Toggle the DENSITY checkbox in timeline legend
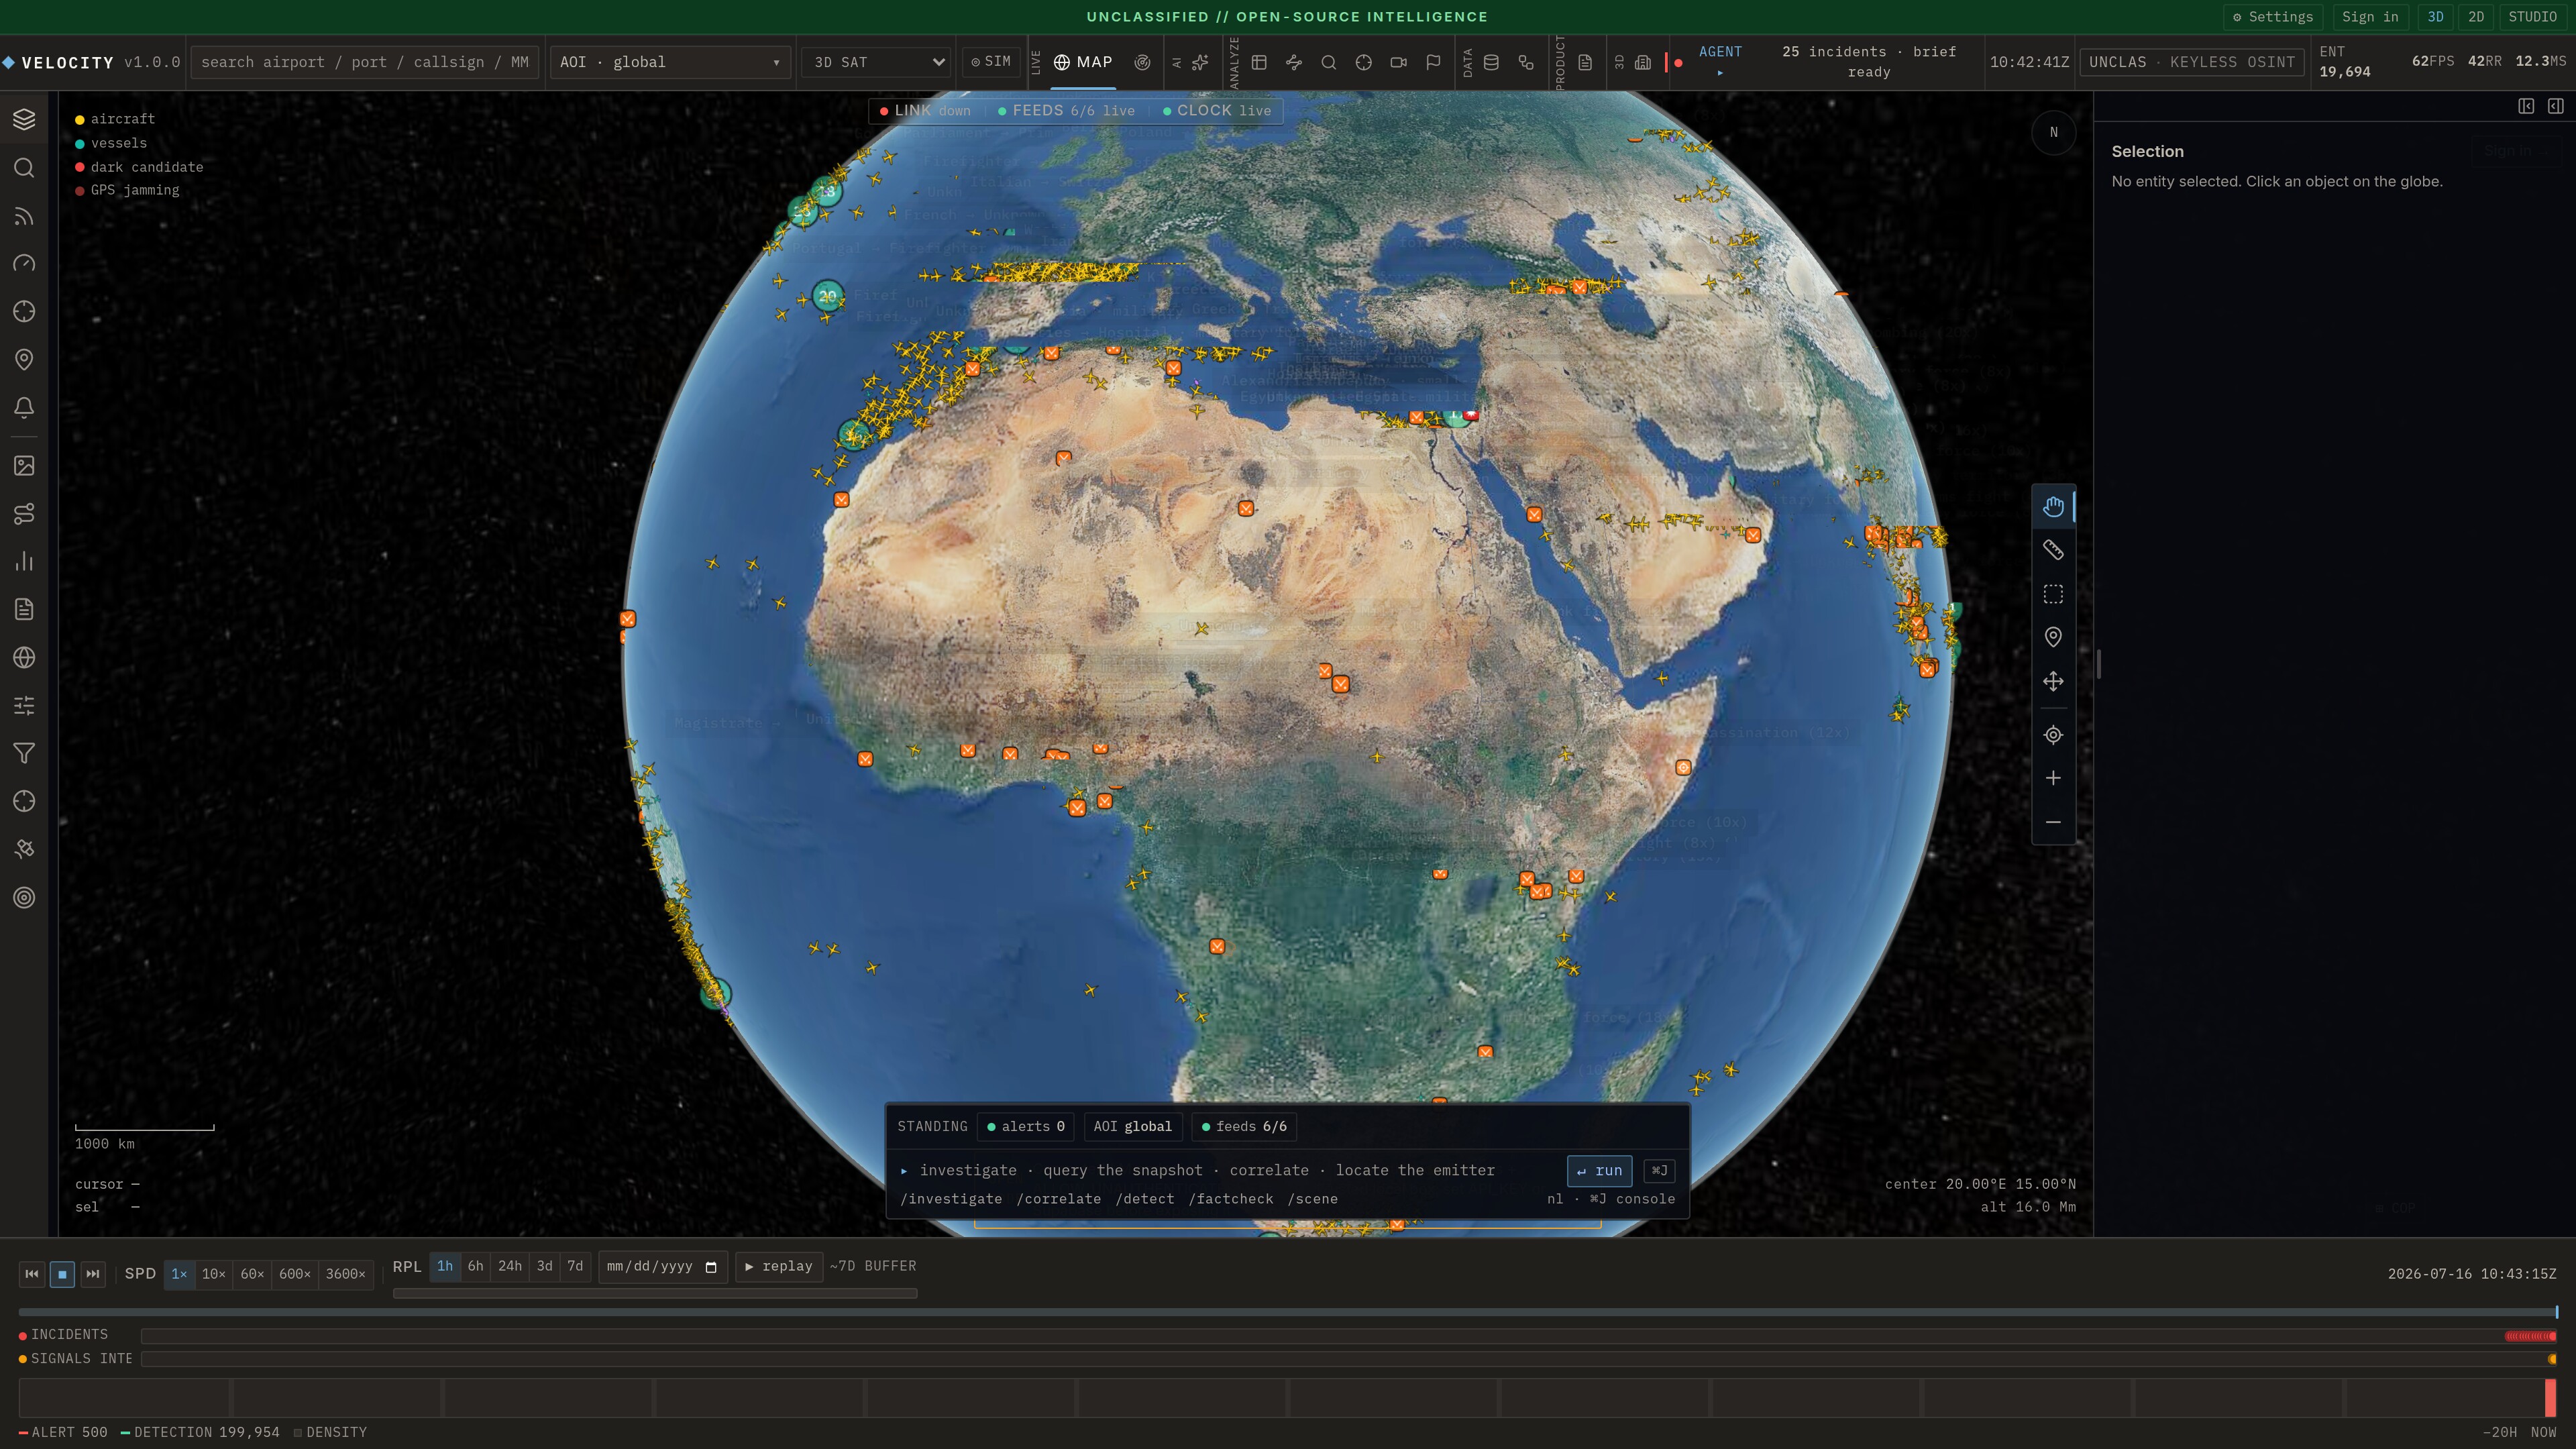Viewport: 2576px width, 1449px height. click(x=298, y=1432)
